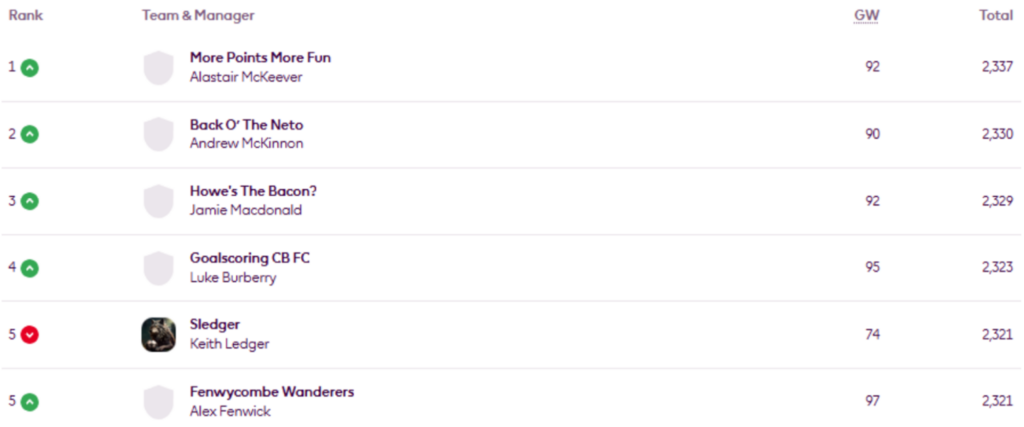Open the Howe's The Bacon? team link
The image size is (1024, 427).
click(254, 191)
